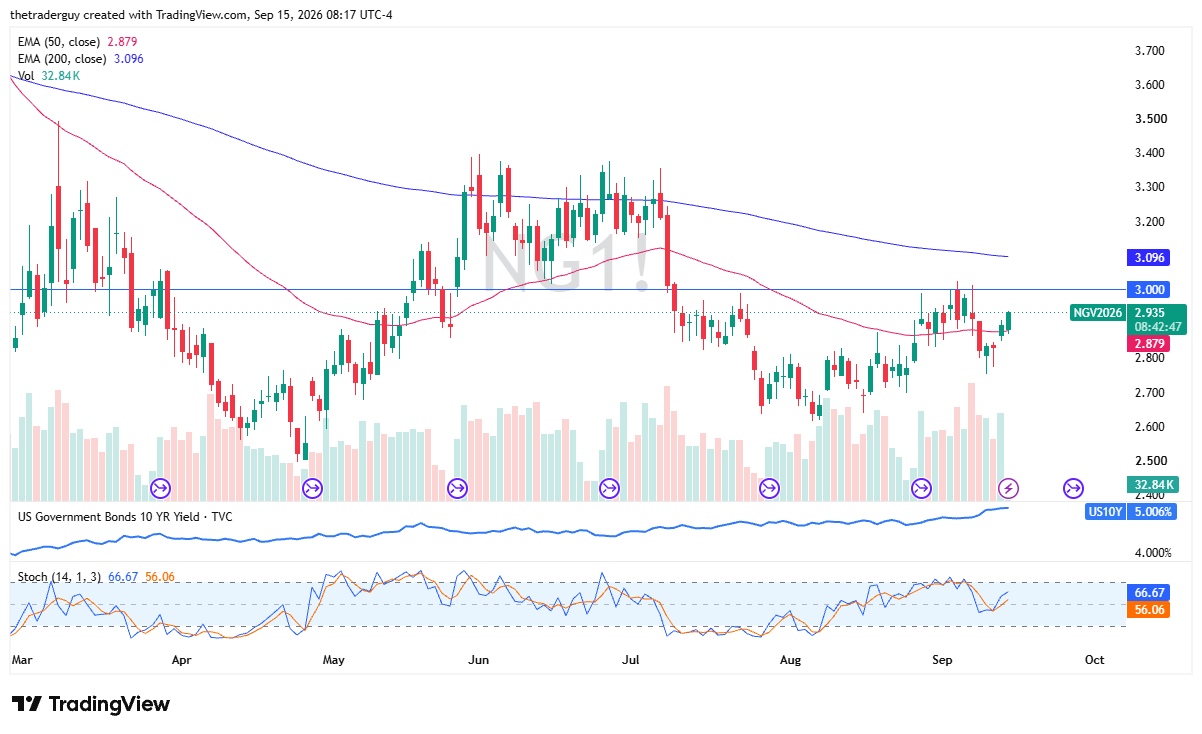The height and width of the screenshot is (734, 1202).
Task: Click the EMA 50 value 2.879 in legend
Action: point(120,42)
